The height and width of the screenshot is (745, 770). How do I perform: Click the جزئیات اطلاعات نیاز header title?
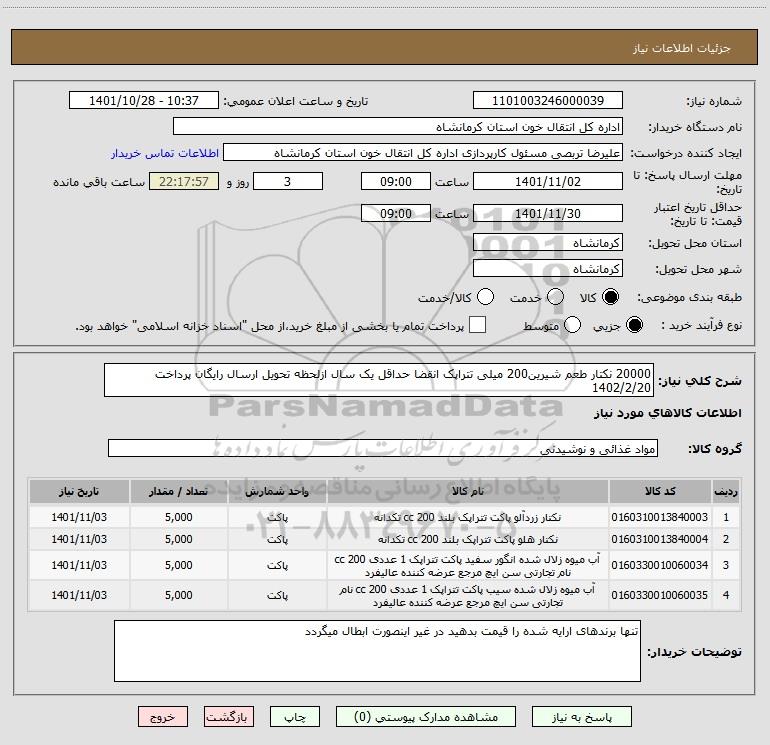click(x=682, y=48)
